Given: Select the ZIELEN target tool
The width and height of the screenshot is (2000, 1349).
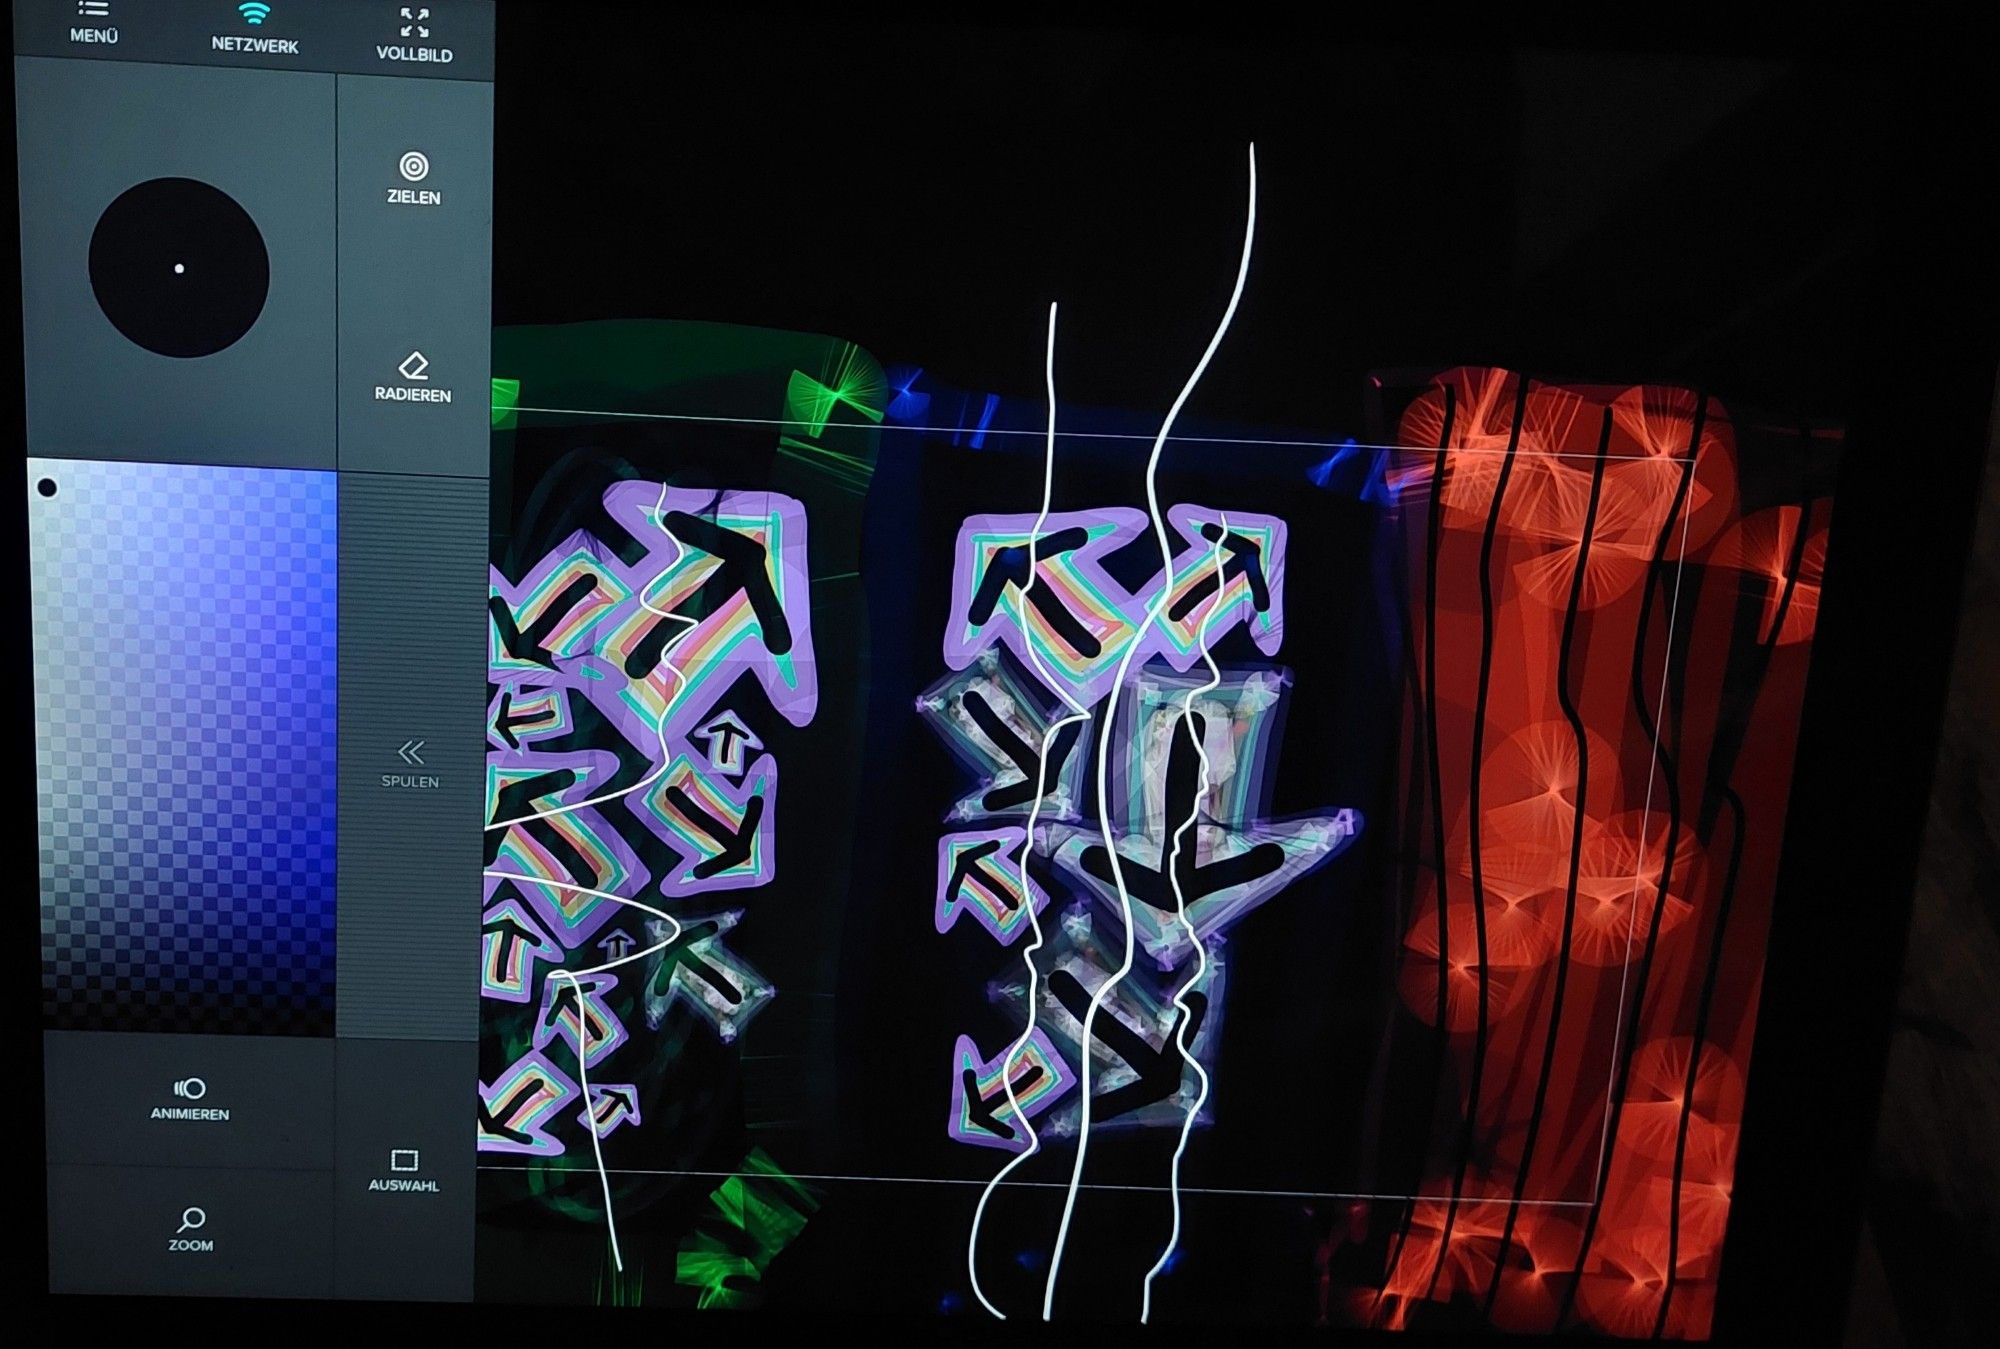Looking at the screenshot, I should pos(413,179).
